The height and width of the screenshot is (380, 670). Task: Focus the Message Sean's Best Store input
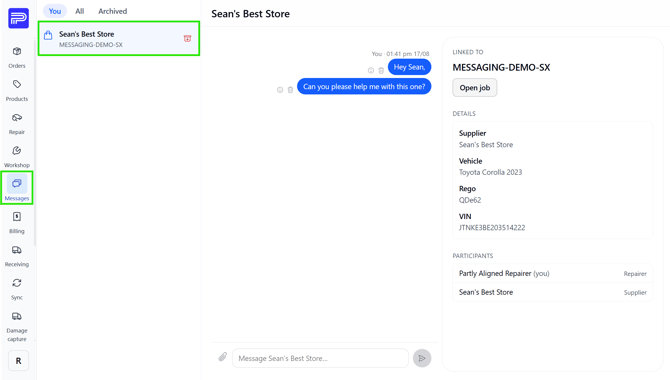click(320, 358)
